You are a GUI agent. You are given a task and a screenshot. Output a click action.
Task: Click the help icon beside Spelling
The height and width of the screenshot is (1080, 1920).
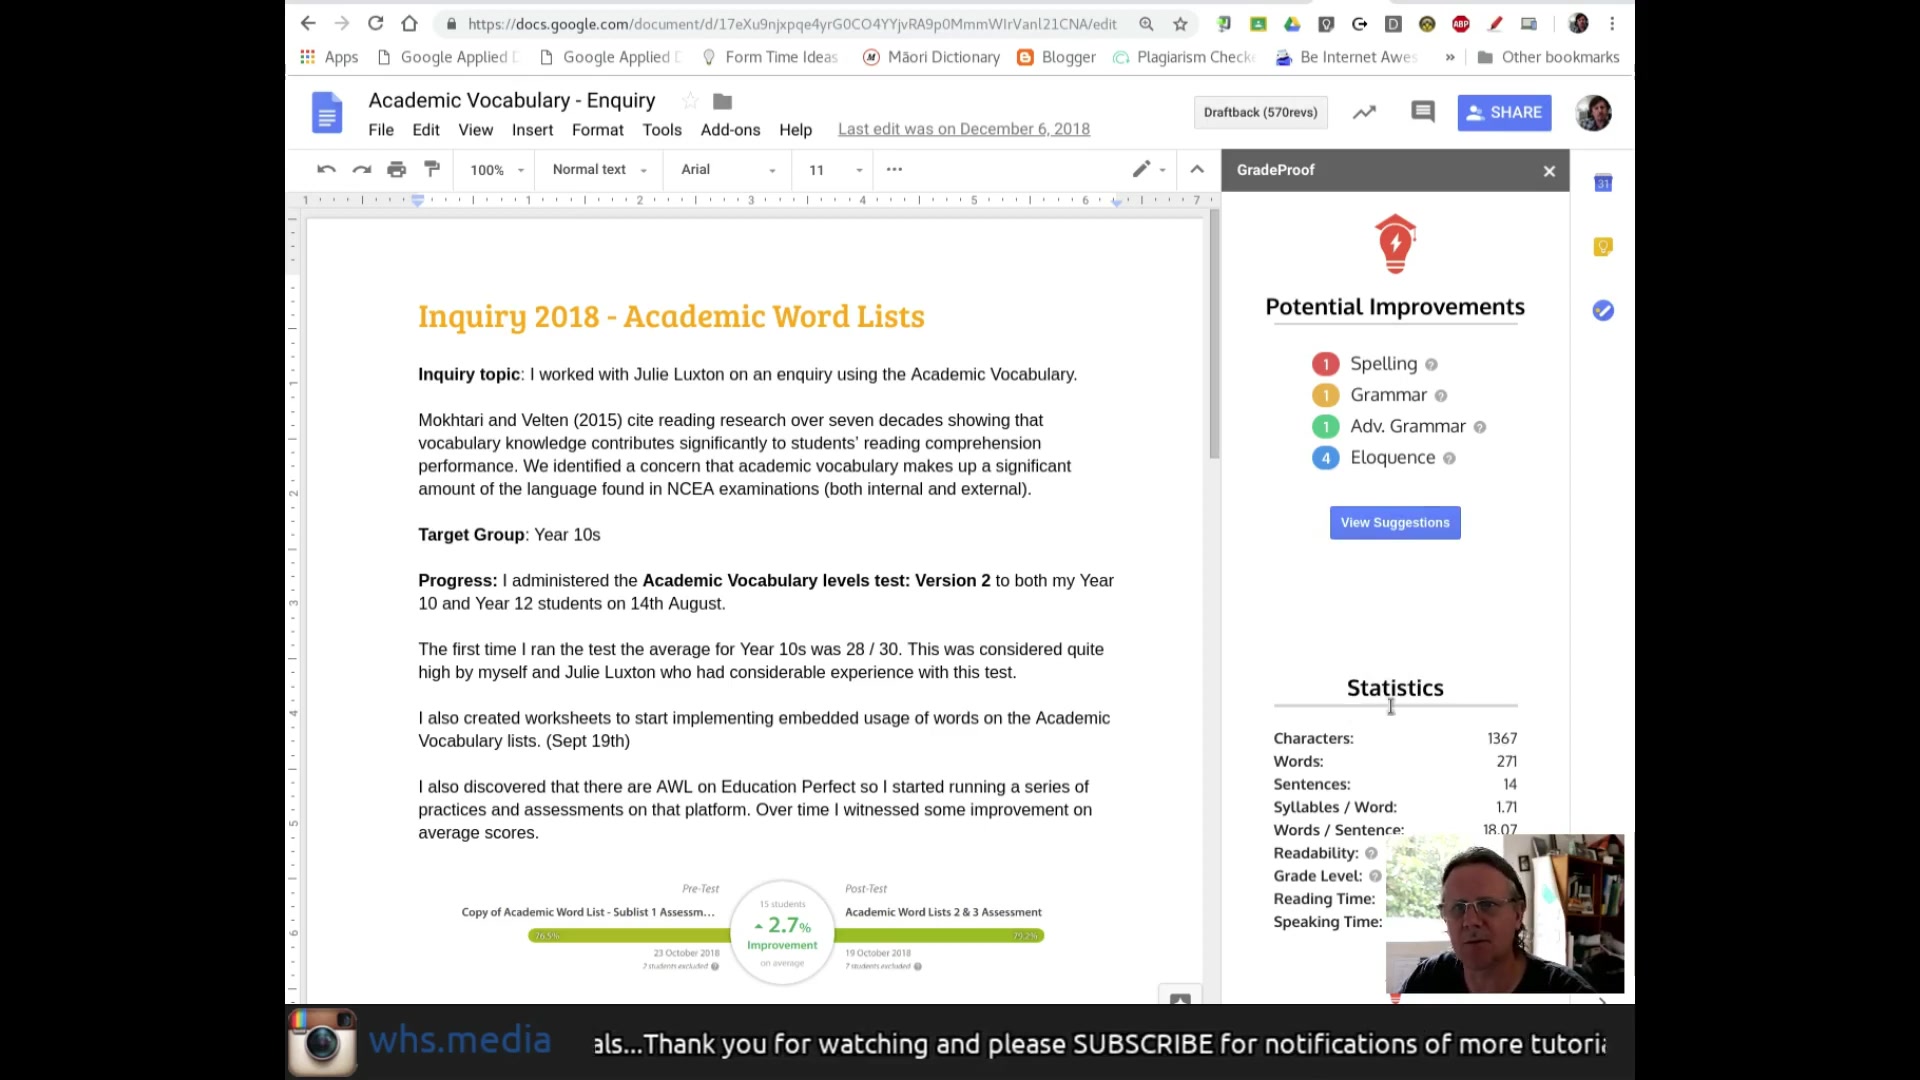1431,365
